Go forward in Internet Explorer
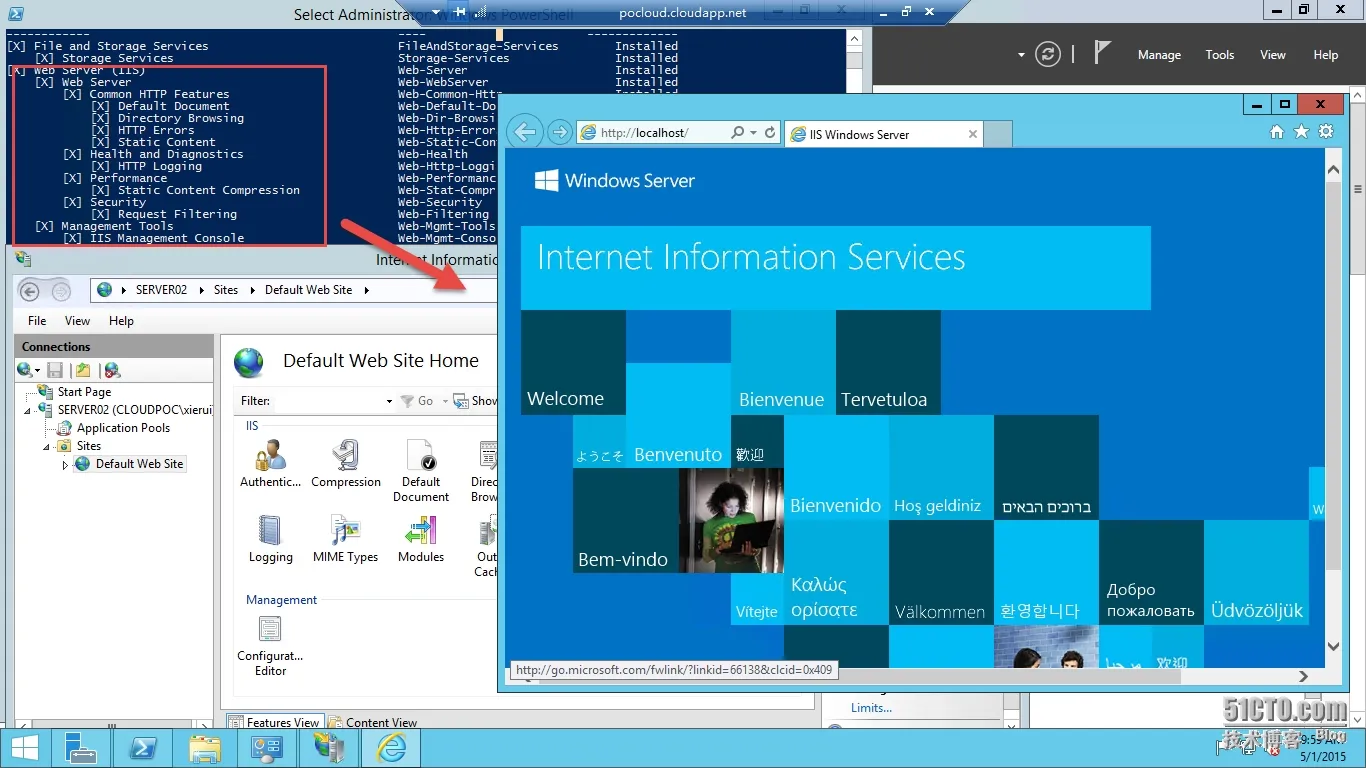 click(x=559, y=132)
